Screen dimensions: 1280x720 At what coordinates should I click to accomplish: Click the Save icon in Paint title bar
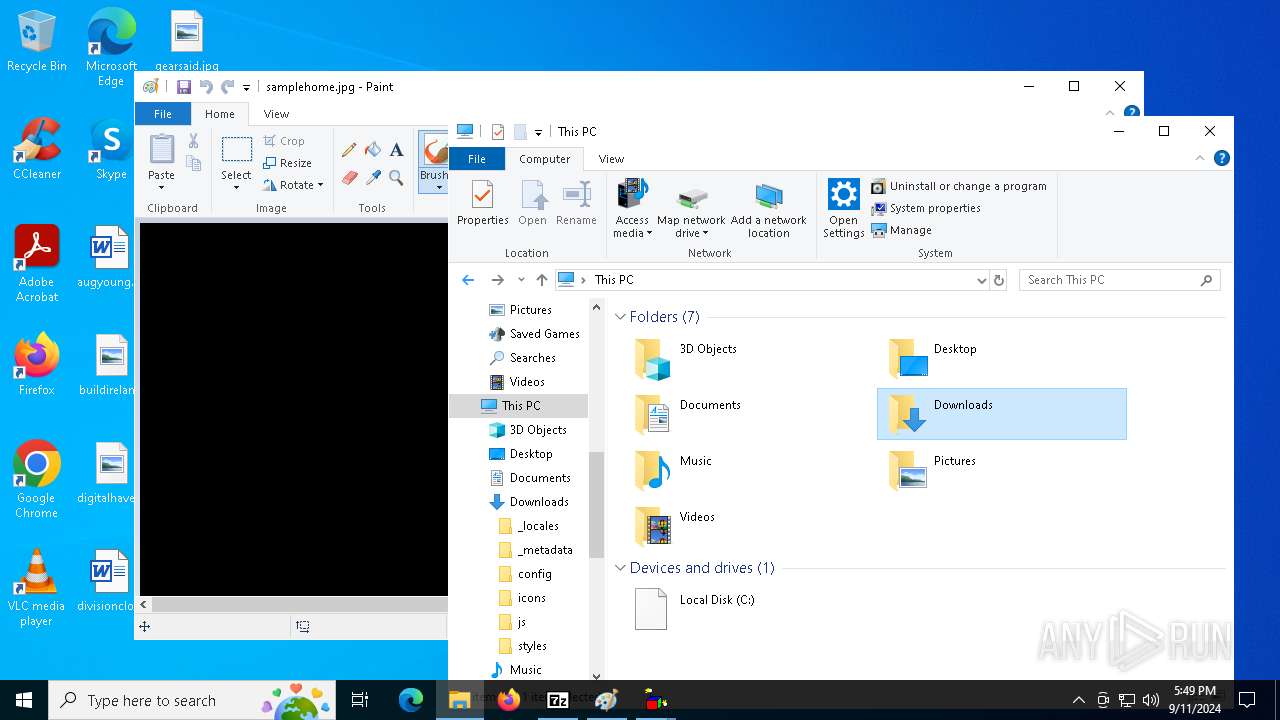(x=184, y=87)
